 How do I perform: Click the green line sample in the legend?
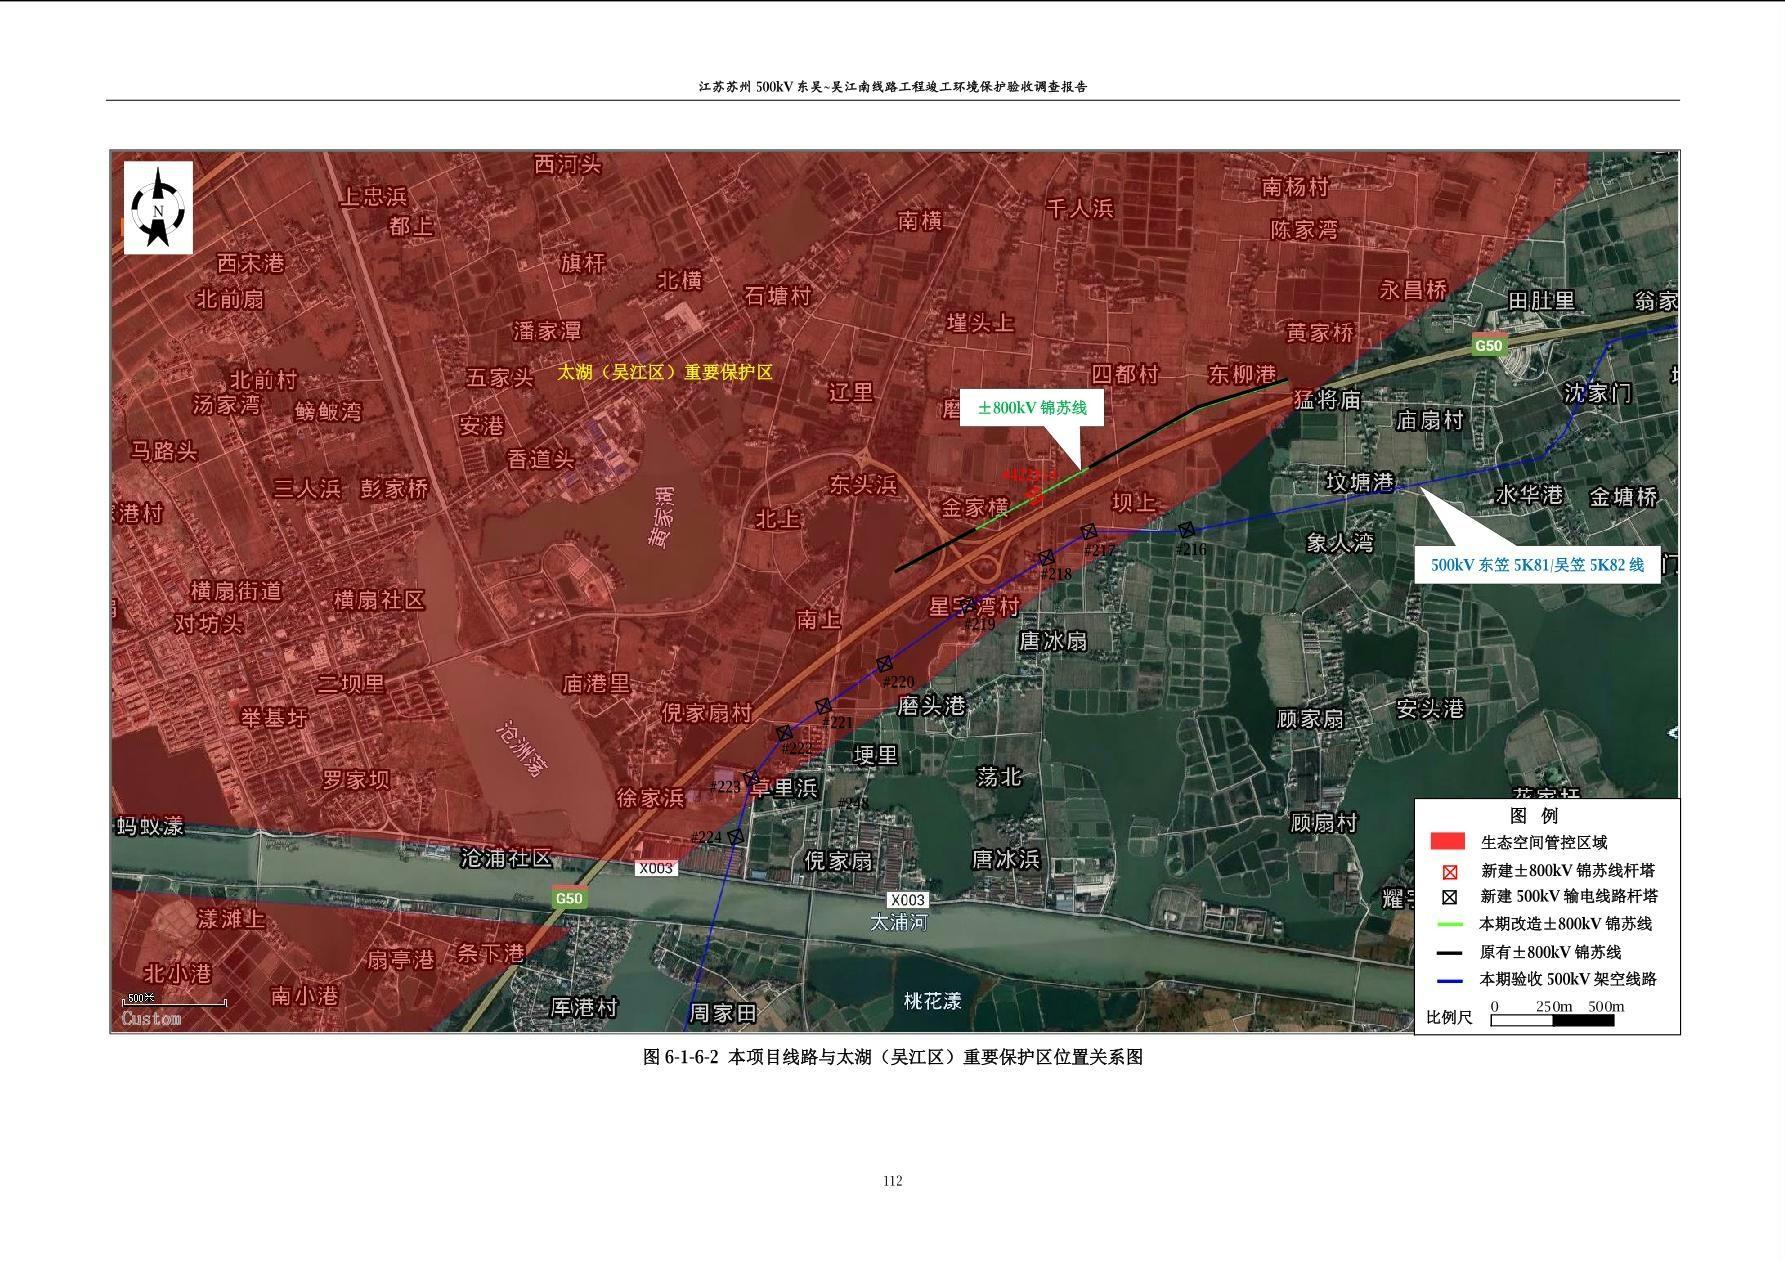(x=1449, y=925)
